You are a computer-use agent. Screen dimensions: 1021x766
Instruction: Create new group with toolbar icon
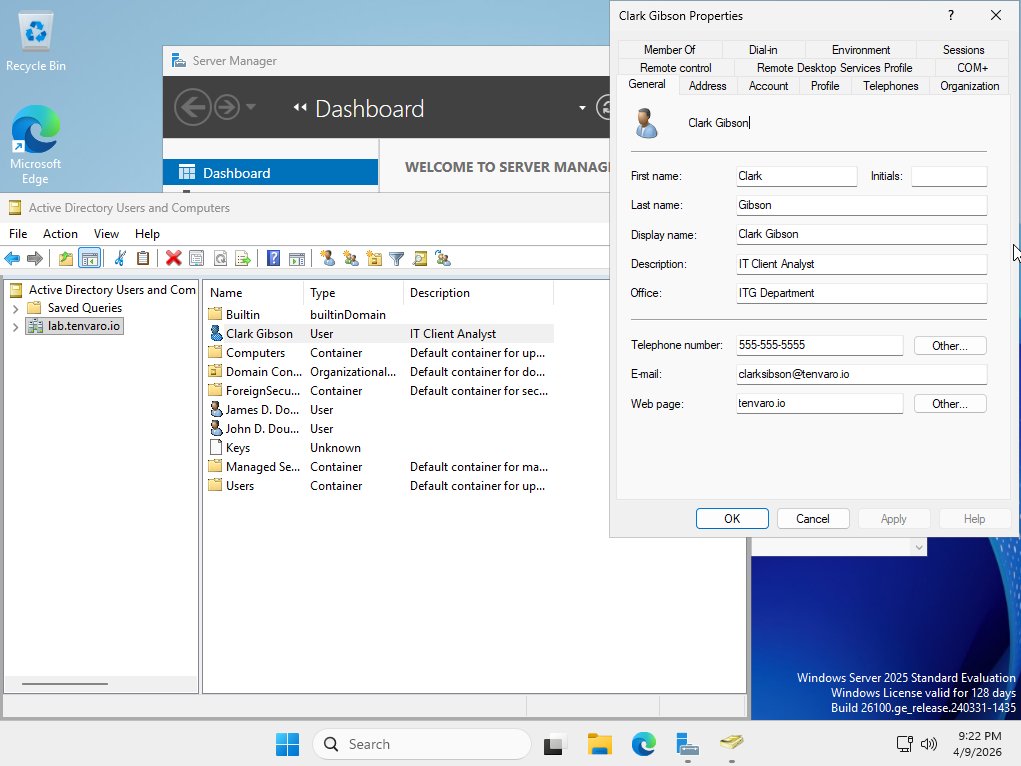[351, 259]
